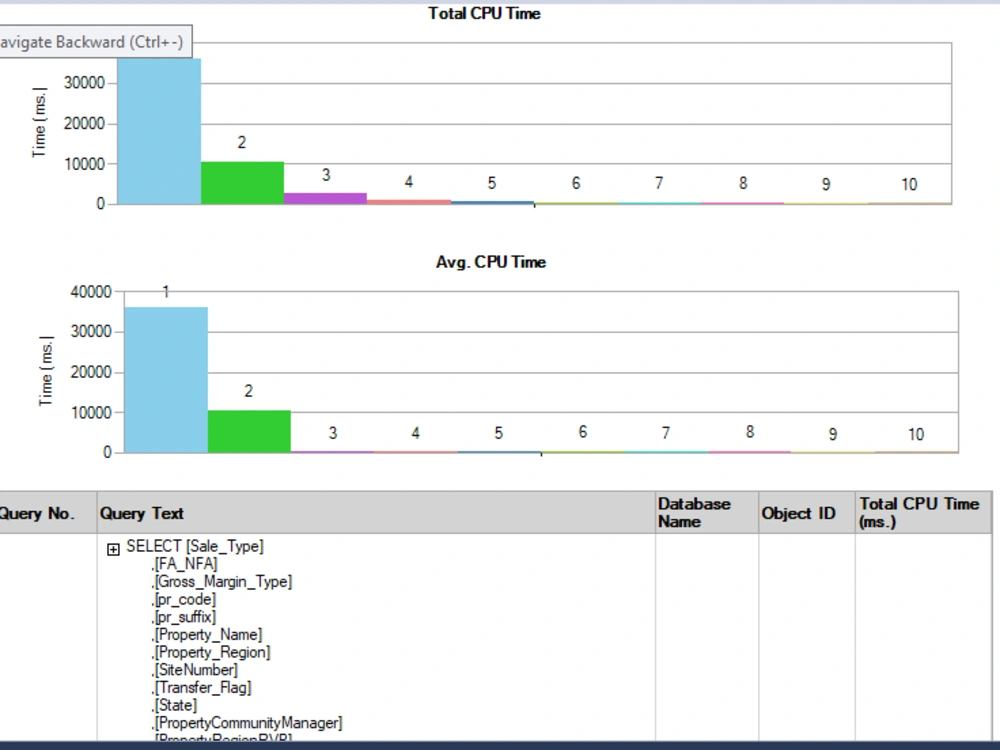Image resolution: width=1000 pixels, height=750 pixels.
Task: Click the SELECT [Sale_Type] query line
Action: click(x=195, y=547)
